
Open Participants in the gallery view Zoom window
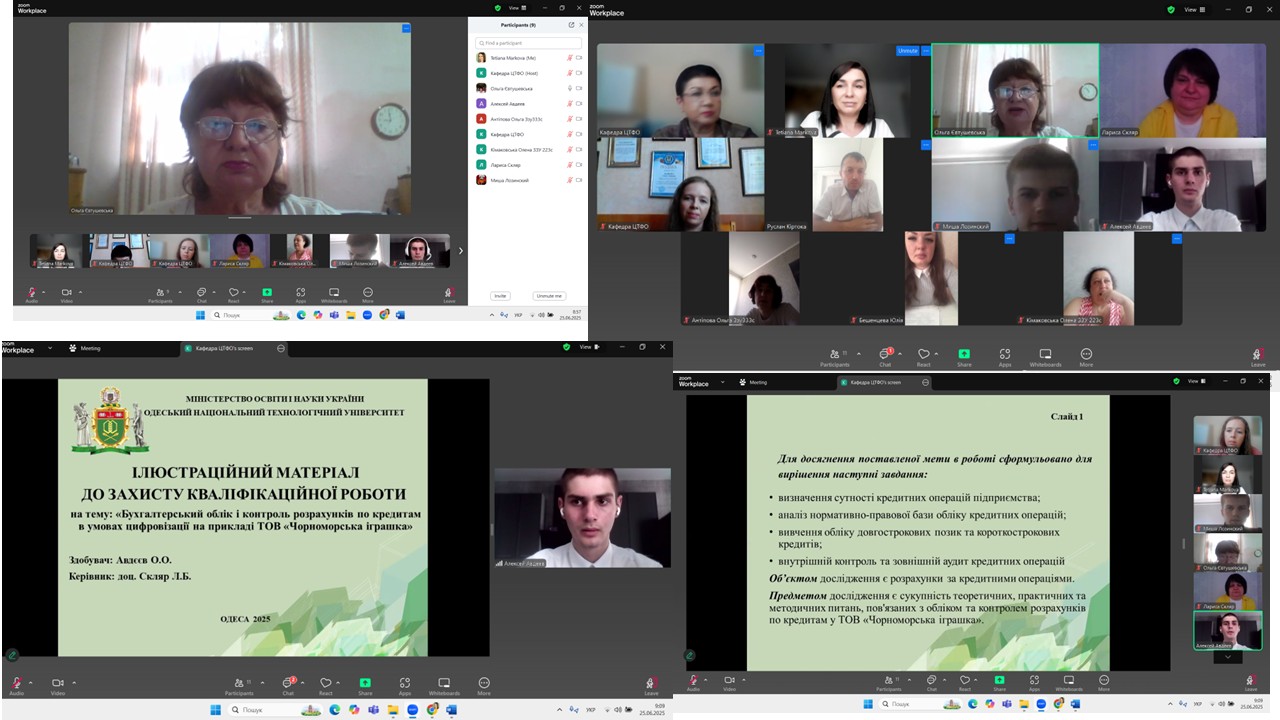(834, 356)
